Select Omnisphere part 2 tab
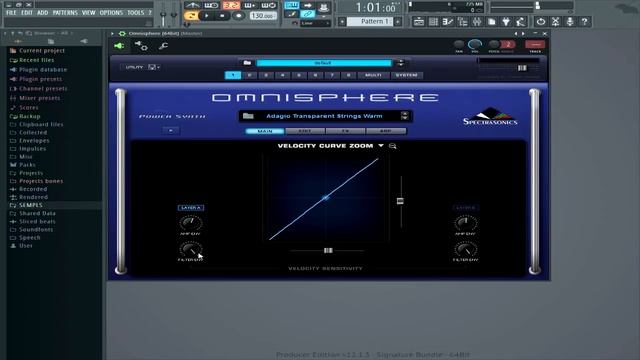The height and width of the screenshot is (360, 640). click(249, 75)
